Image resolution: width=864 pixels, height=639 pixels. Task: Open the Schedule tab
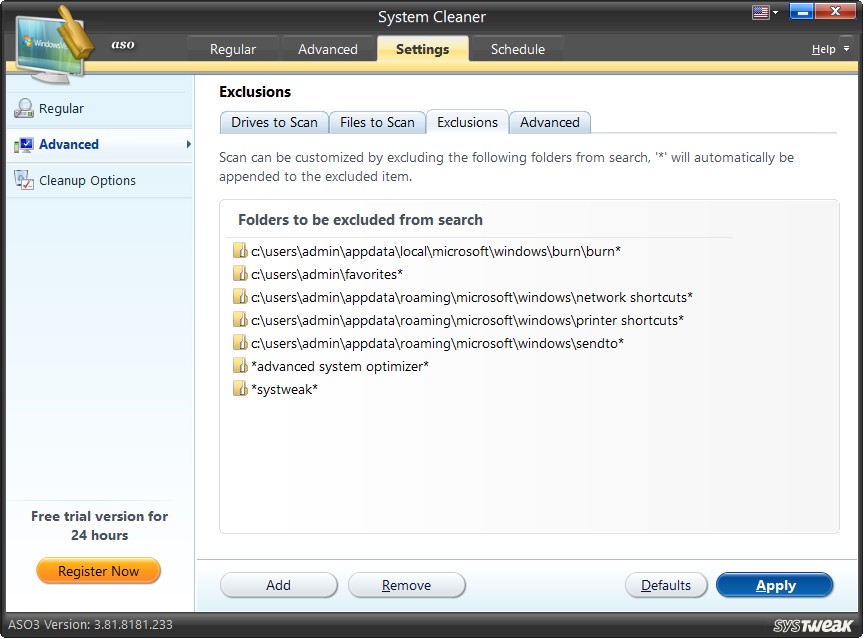click(x=517, y=47)
